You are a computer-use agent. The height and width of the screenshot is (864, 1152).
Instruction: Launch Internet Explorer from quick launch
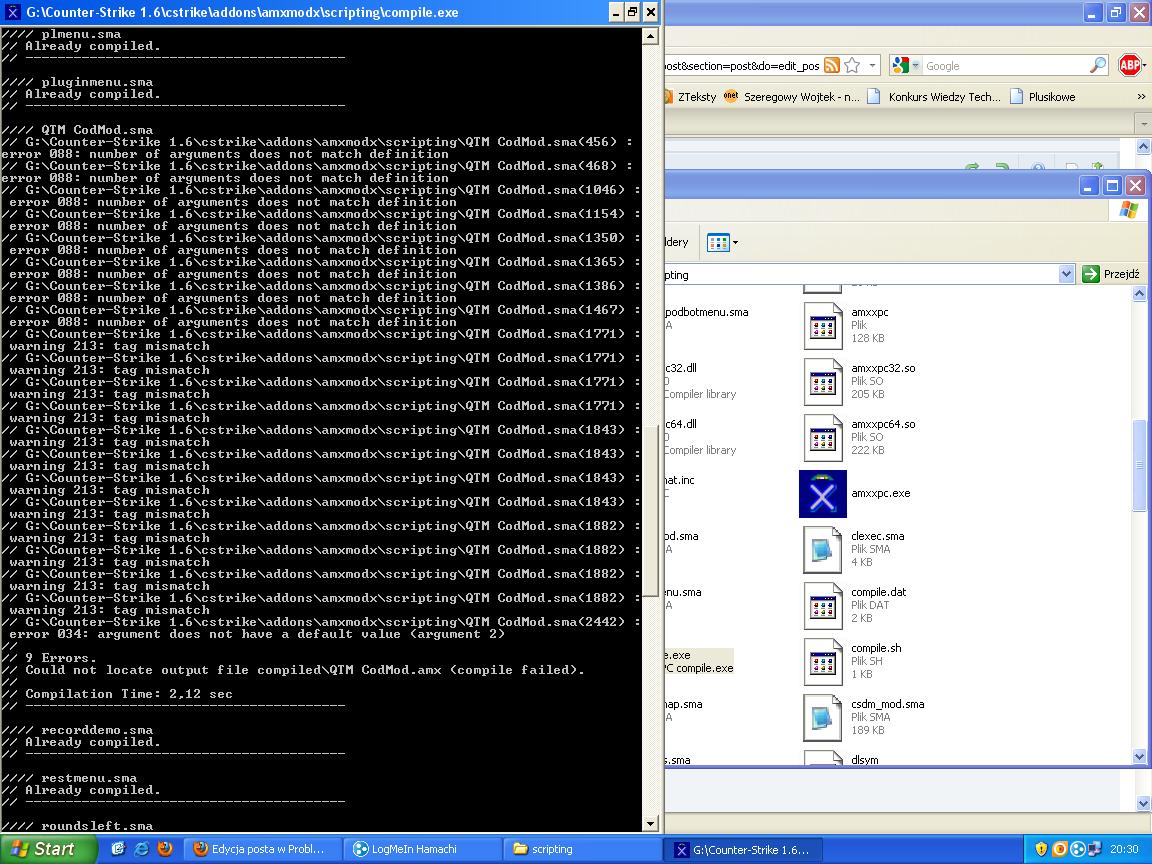coord(141,849)
